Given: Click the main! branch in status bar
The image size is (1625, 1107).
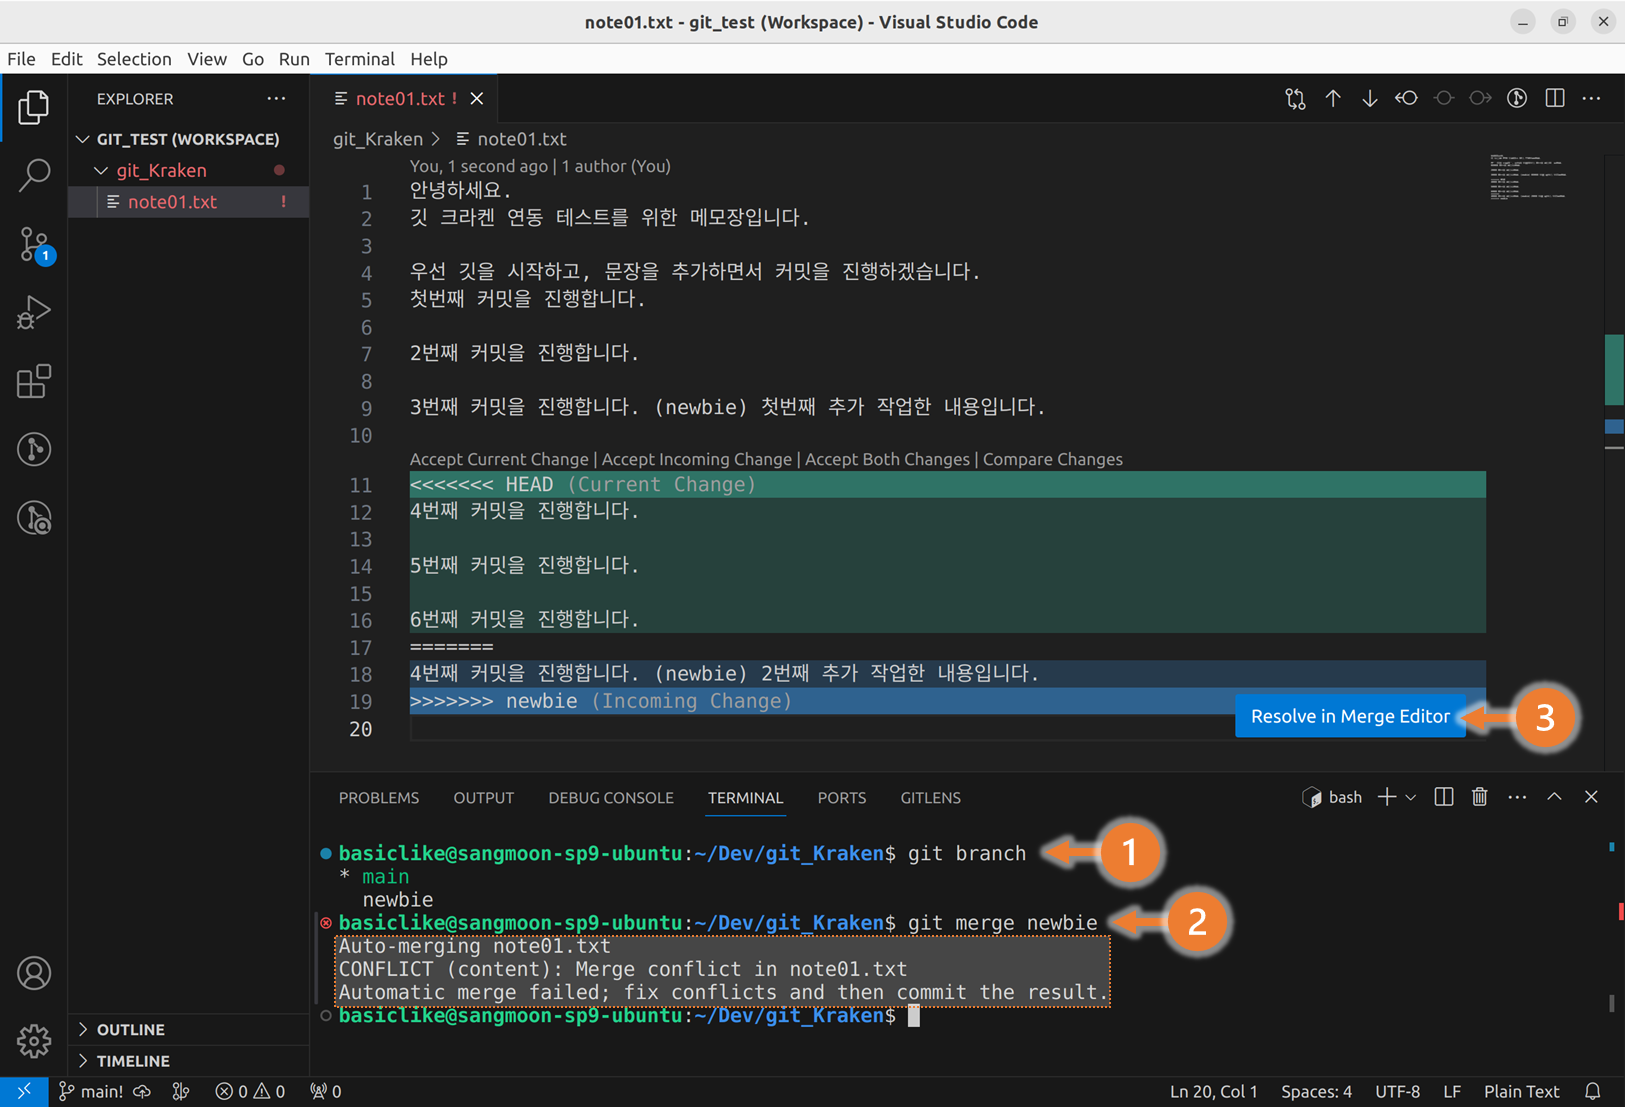Looking at the screenshot, I should coord(91,1091).
